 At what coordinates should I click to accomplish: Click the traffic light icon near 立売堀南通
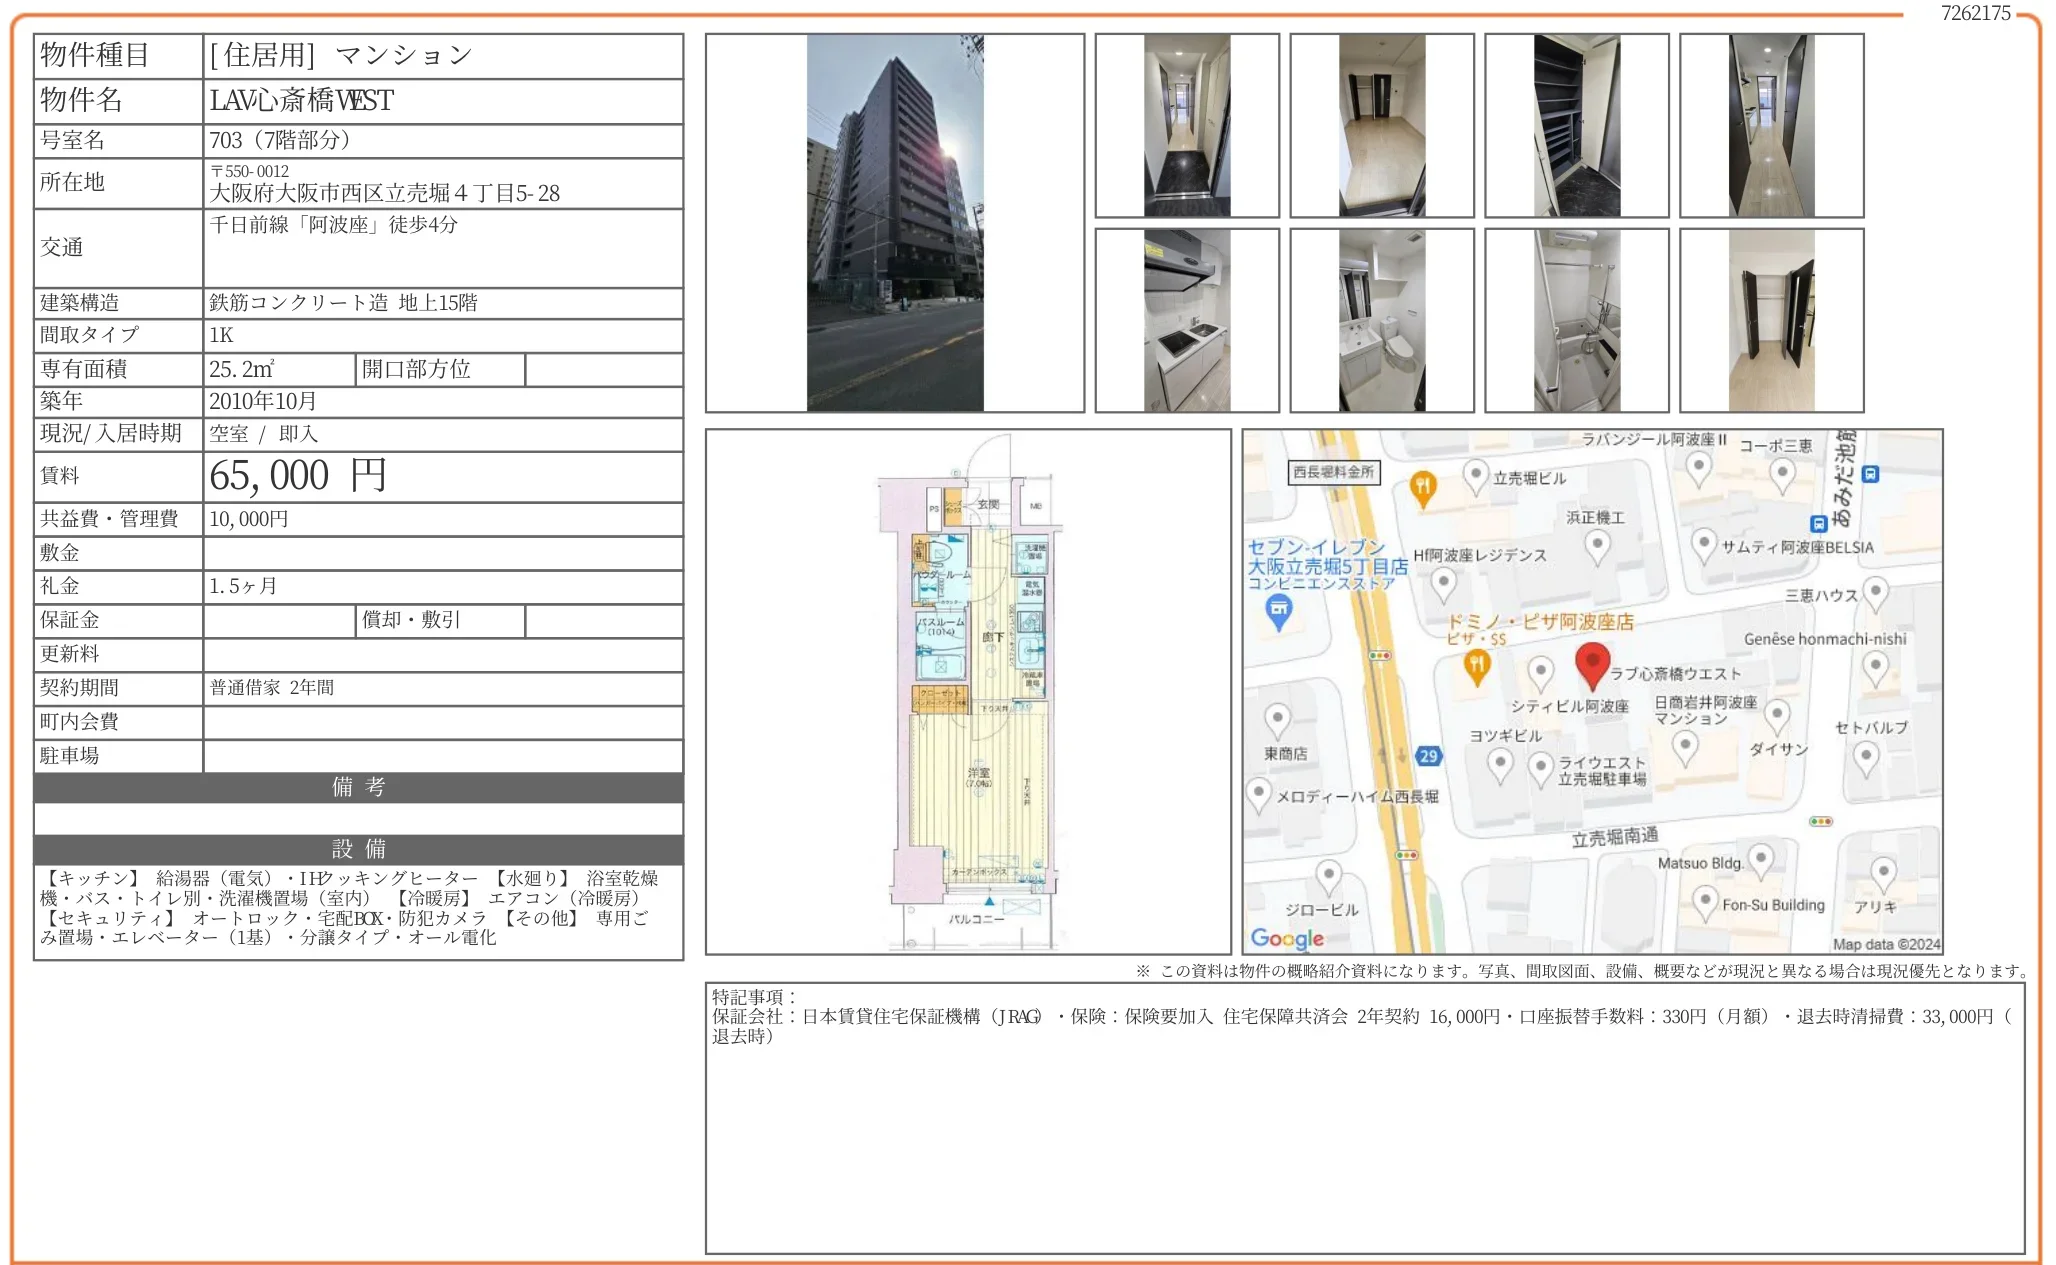(1821, 821)
